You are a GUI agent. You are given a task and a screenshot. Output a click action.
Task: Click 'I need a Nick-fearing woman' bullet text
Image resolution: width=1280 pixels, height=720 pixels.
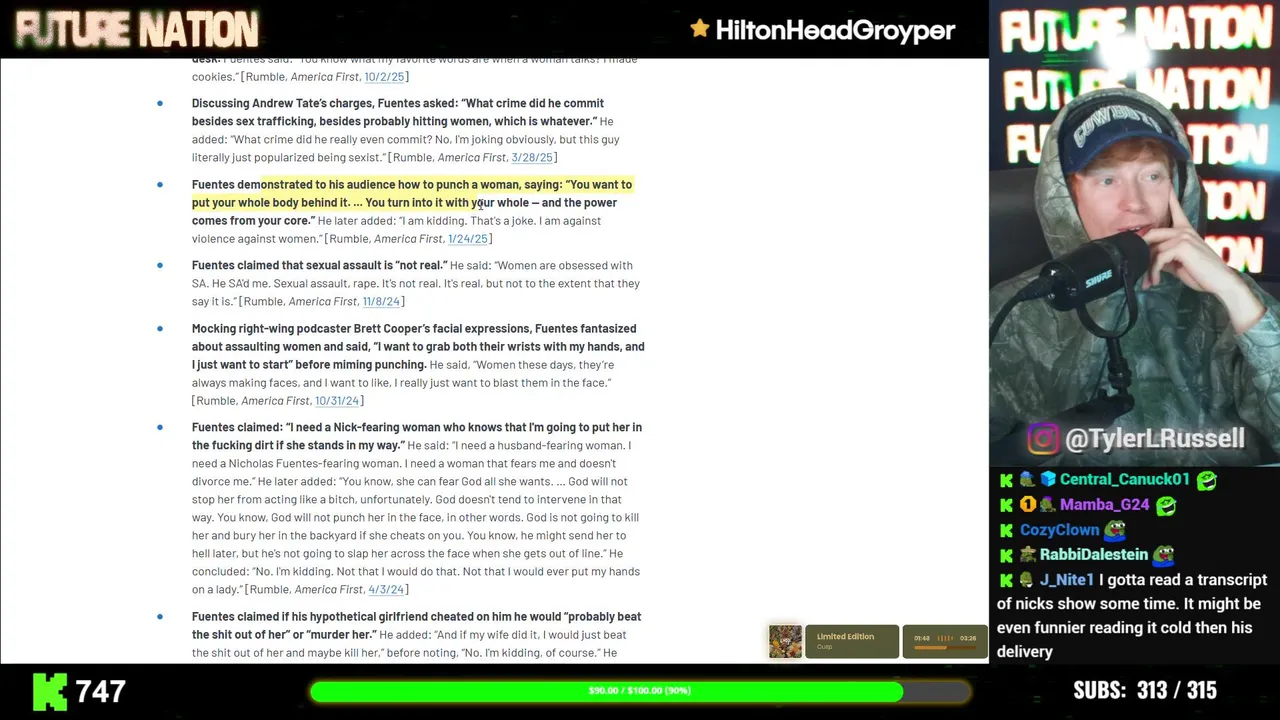click(417, 436)
